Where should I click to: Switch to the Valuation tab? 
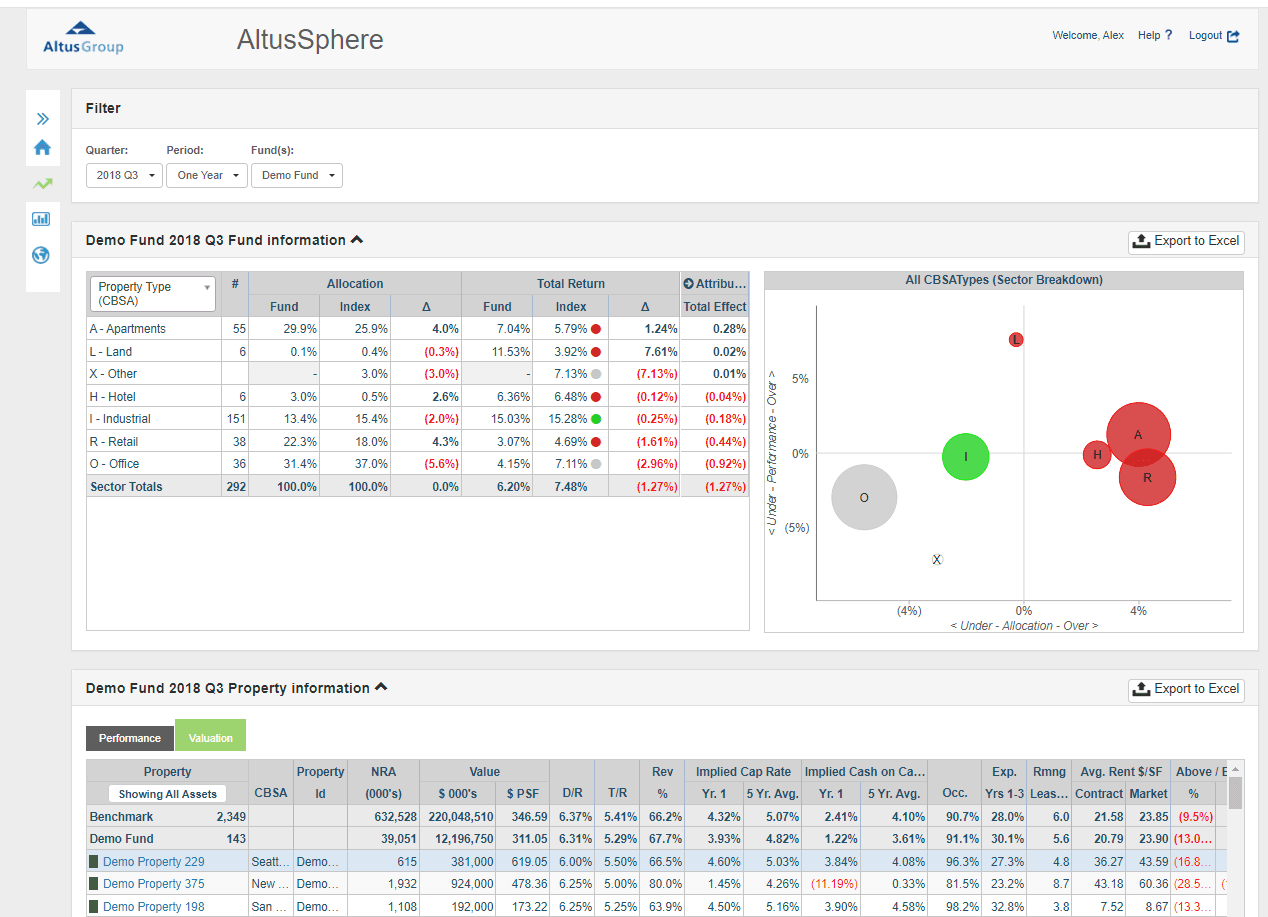point(210,738)
